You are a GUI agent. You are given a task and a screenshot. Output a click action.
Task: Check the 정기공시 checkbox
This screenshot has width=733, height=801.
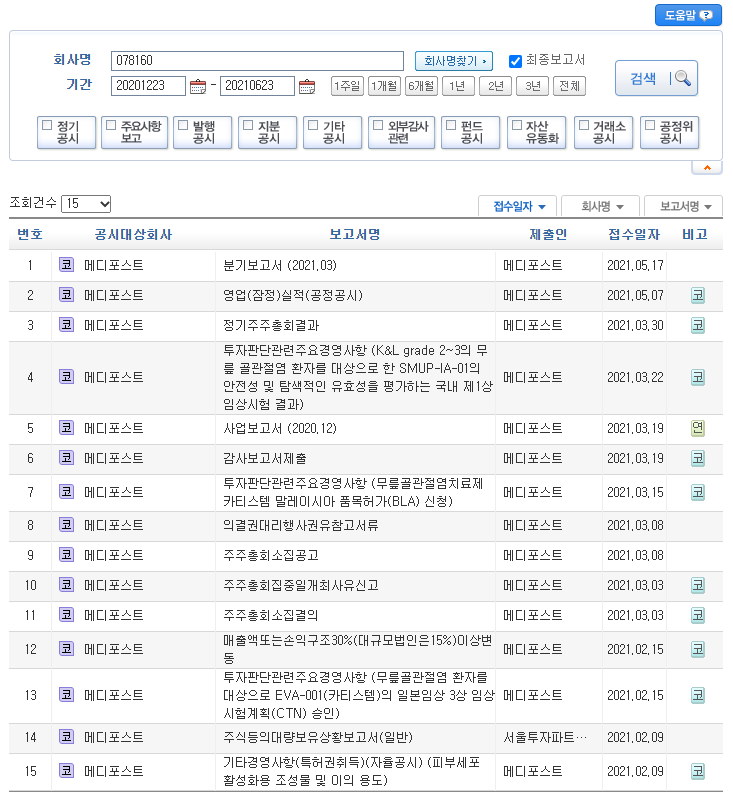point(47,125)
